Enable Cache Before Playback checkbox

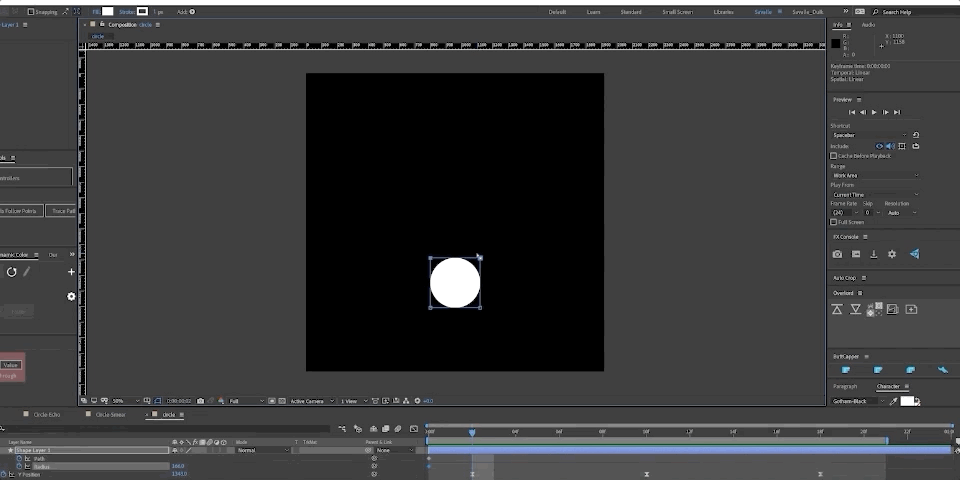833,156
